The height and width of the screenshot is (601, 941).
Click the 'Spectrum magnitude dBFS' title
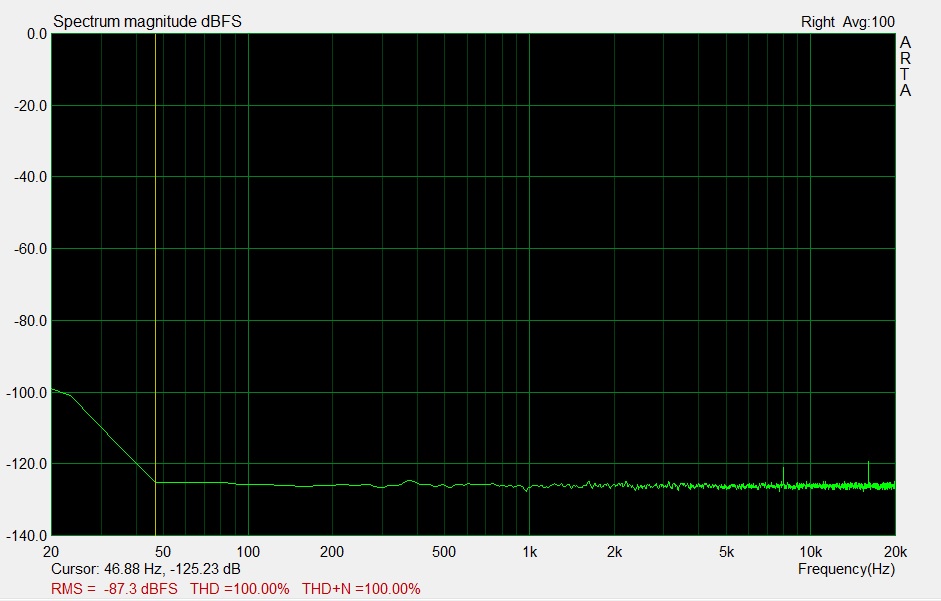tap(148, 22)
